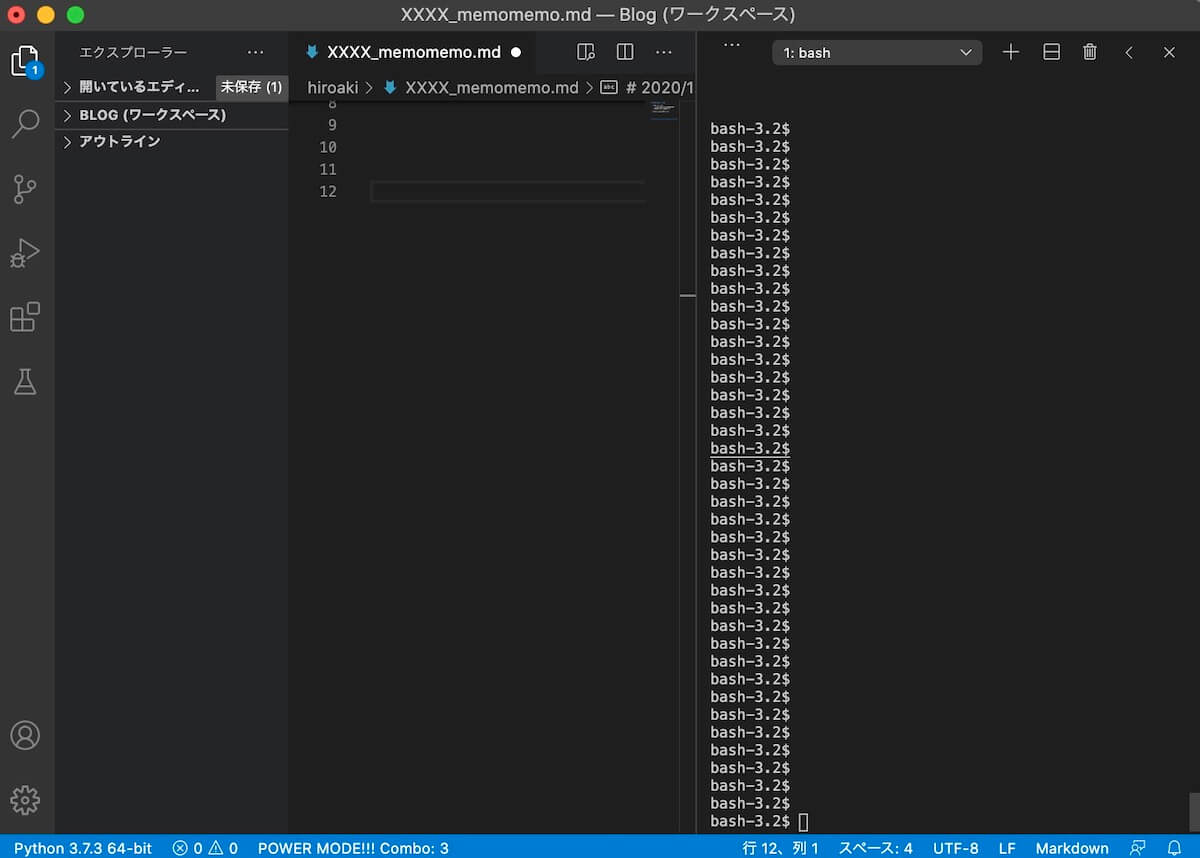Open the Run and Debug view
This screenshot has width=1200, height=858.
tap(25, 253)
